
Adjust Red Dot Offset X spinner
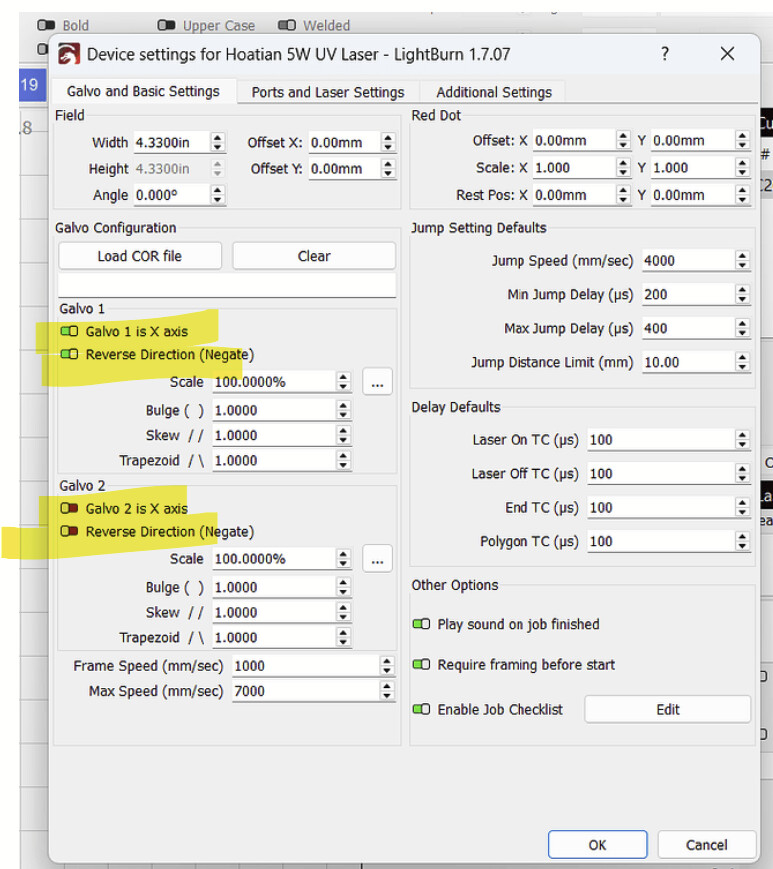click(x=623, y=140)
